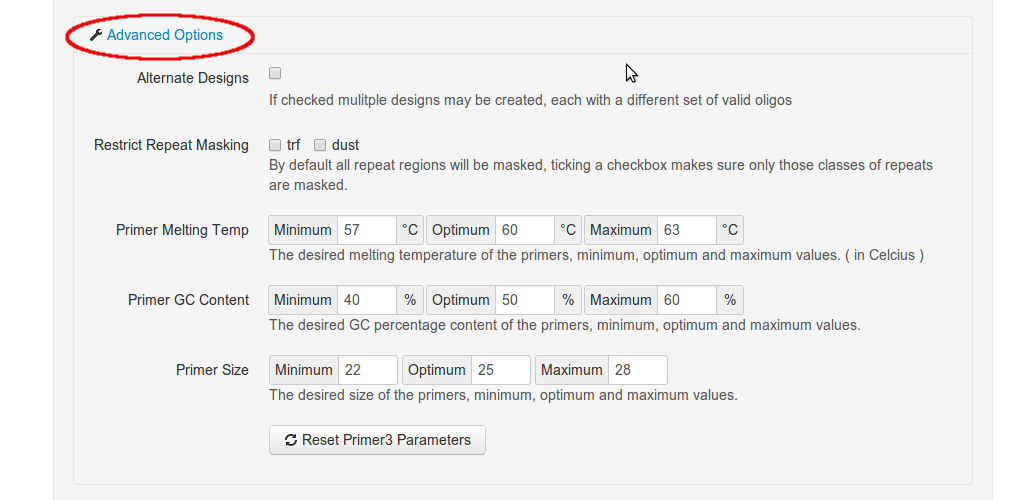Click the Restrict Repeat Masking label
The width and height of the screenshot is (1018, 500).
pyautogui.click(x=171, y=145)
